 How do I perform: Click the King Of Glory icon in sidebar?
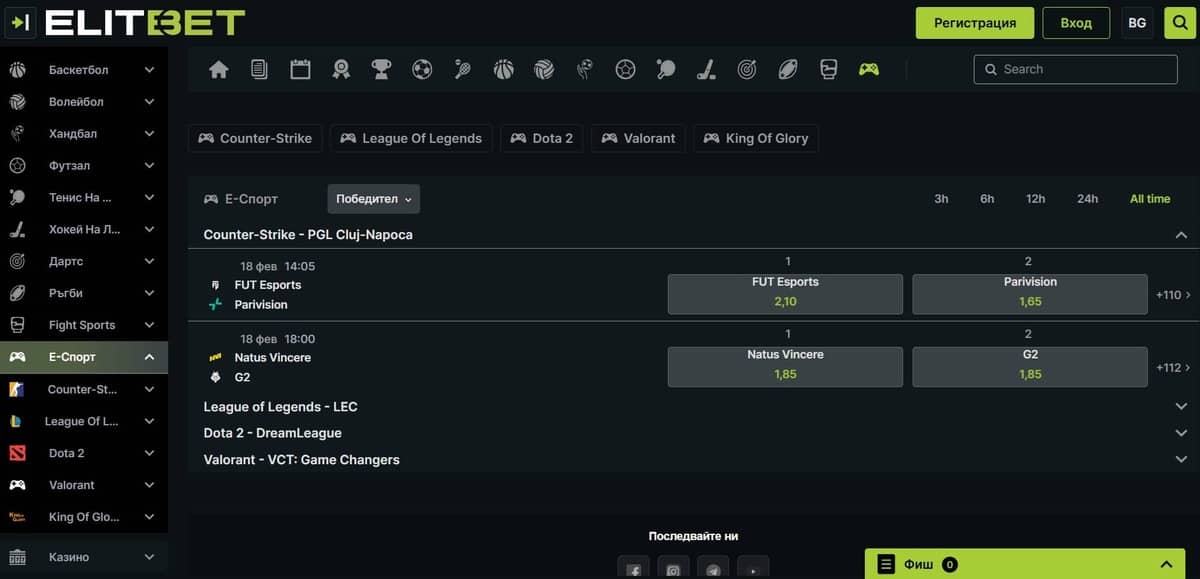coord(17,517)
